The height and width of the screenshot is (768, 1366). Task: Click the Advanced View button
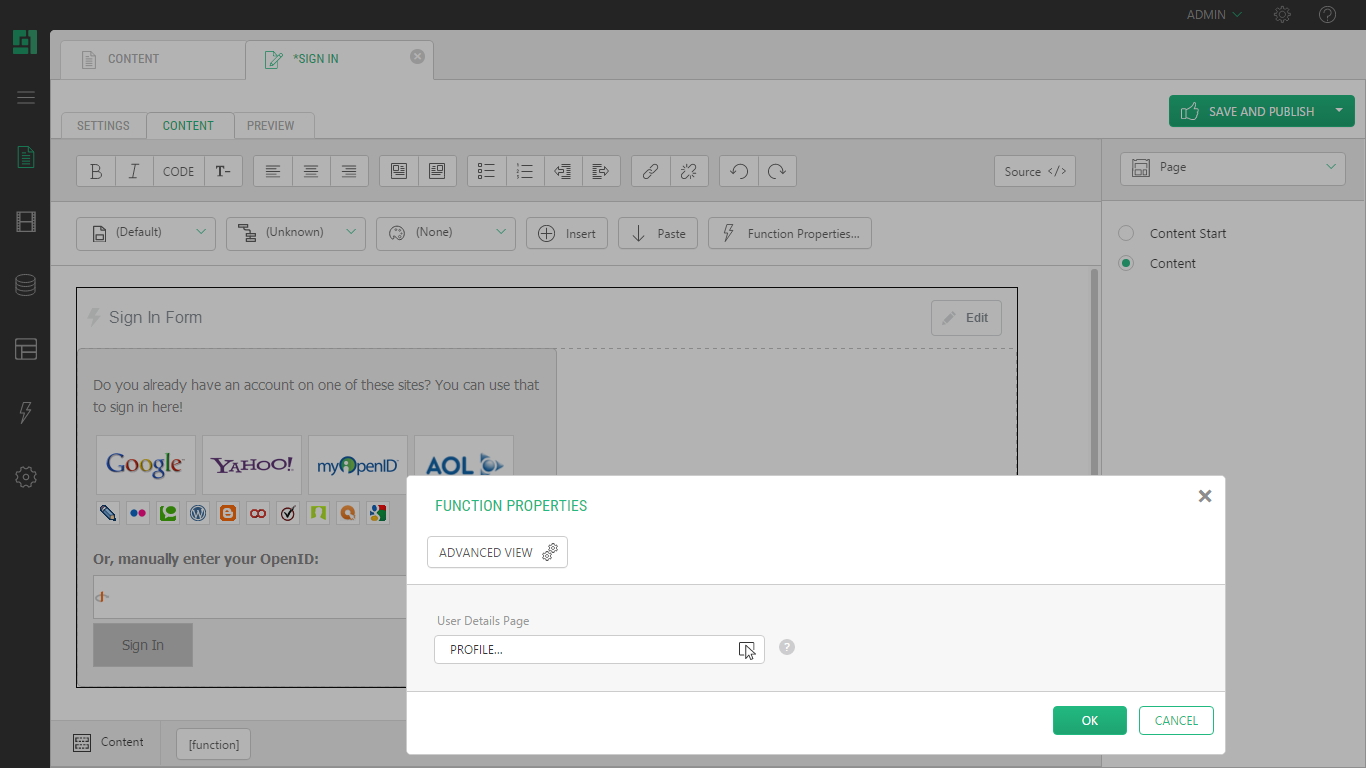point(497,552)
